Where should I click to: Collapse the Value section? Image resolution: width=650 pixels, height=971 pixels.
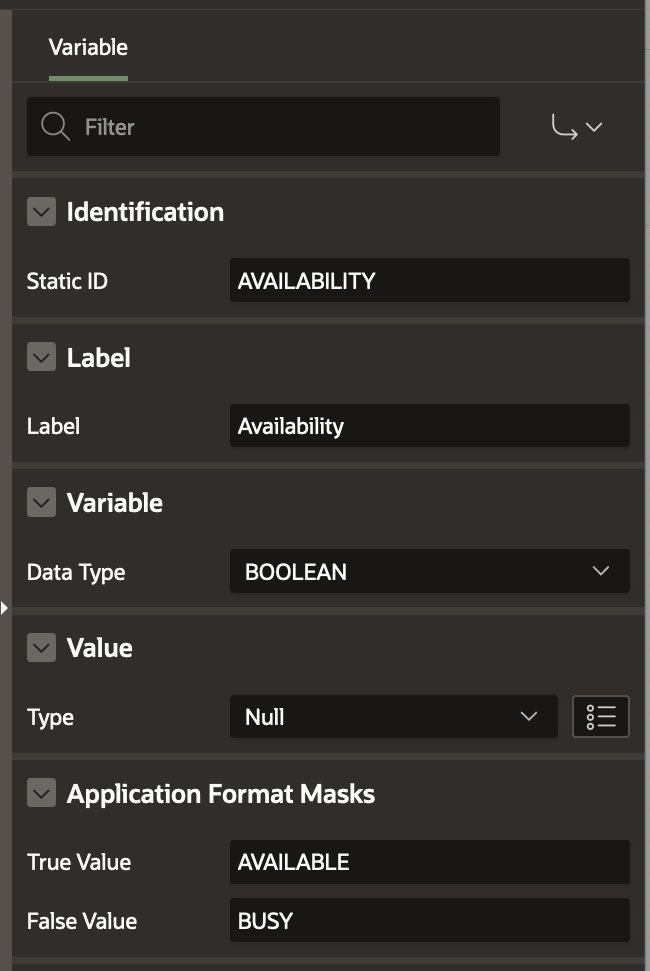(41, 648)
